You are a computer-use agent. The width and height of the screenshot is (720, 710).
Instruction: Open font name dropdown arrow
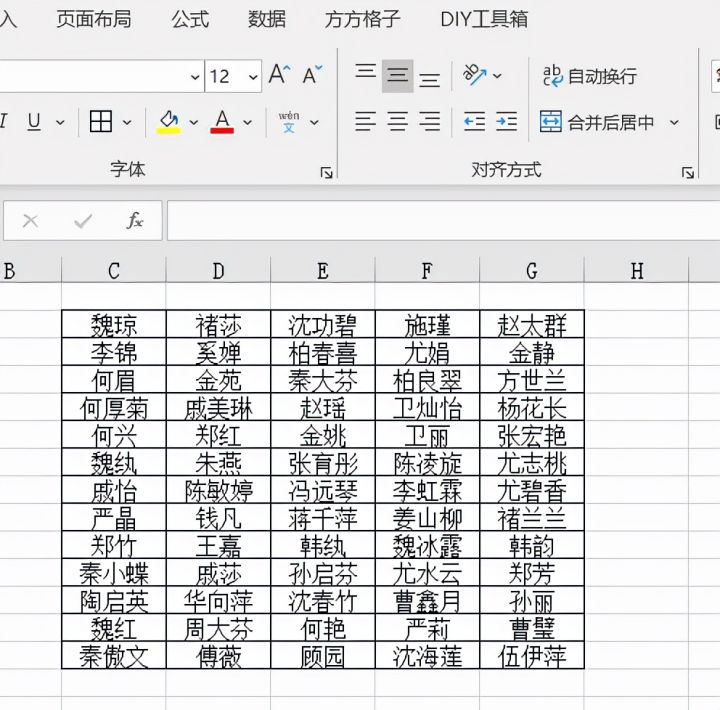[195, 77]
